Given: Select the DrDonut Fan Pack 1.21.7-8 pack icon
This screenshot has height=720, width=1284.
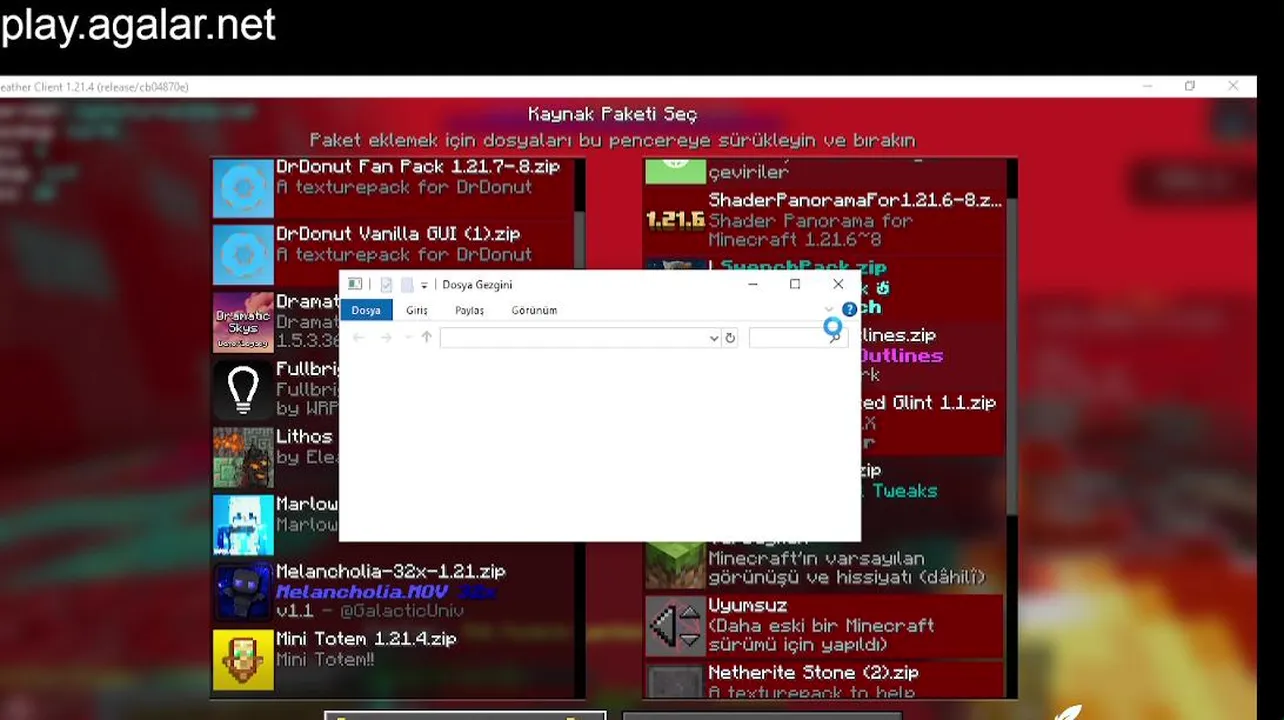Looking at the screenshot, I should pos(243,188).
